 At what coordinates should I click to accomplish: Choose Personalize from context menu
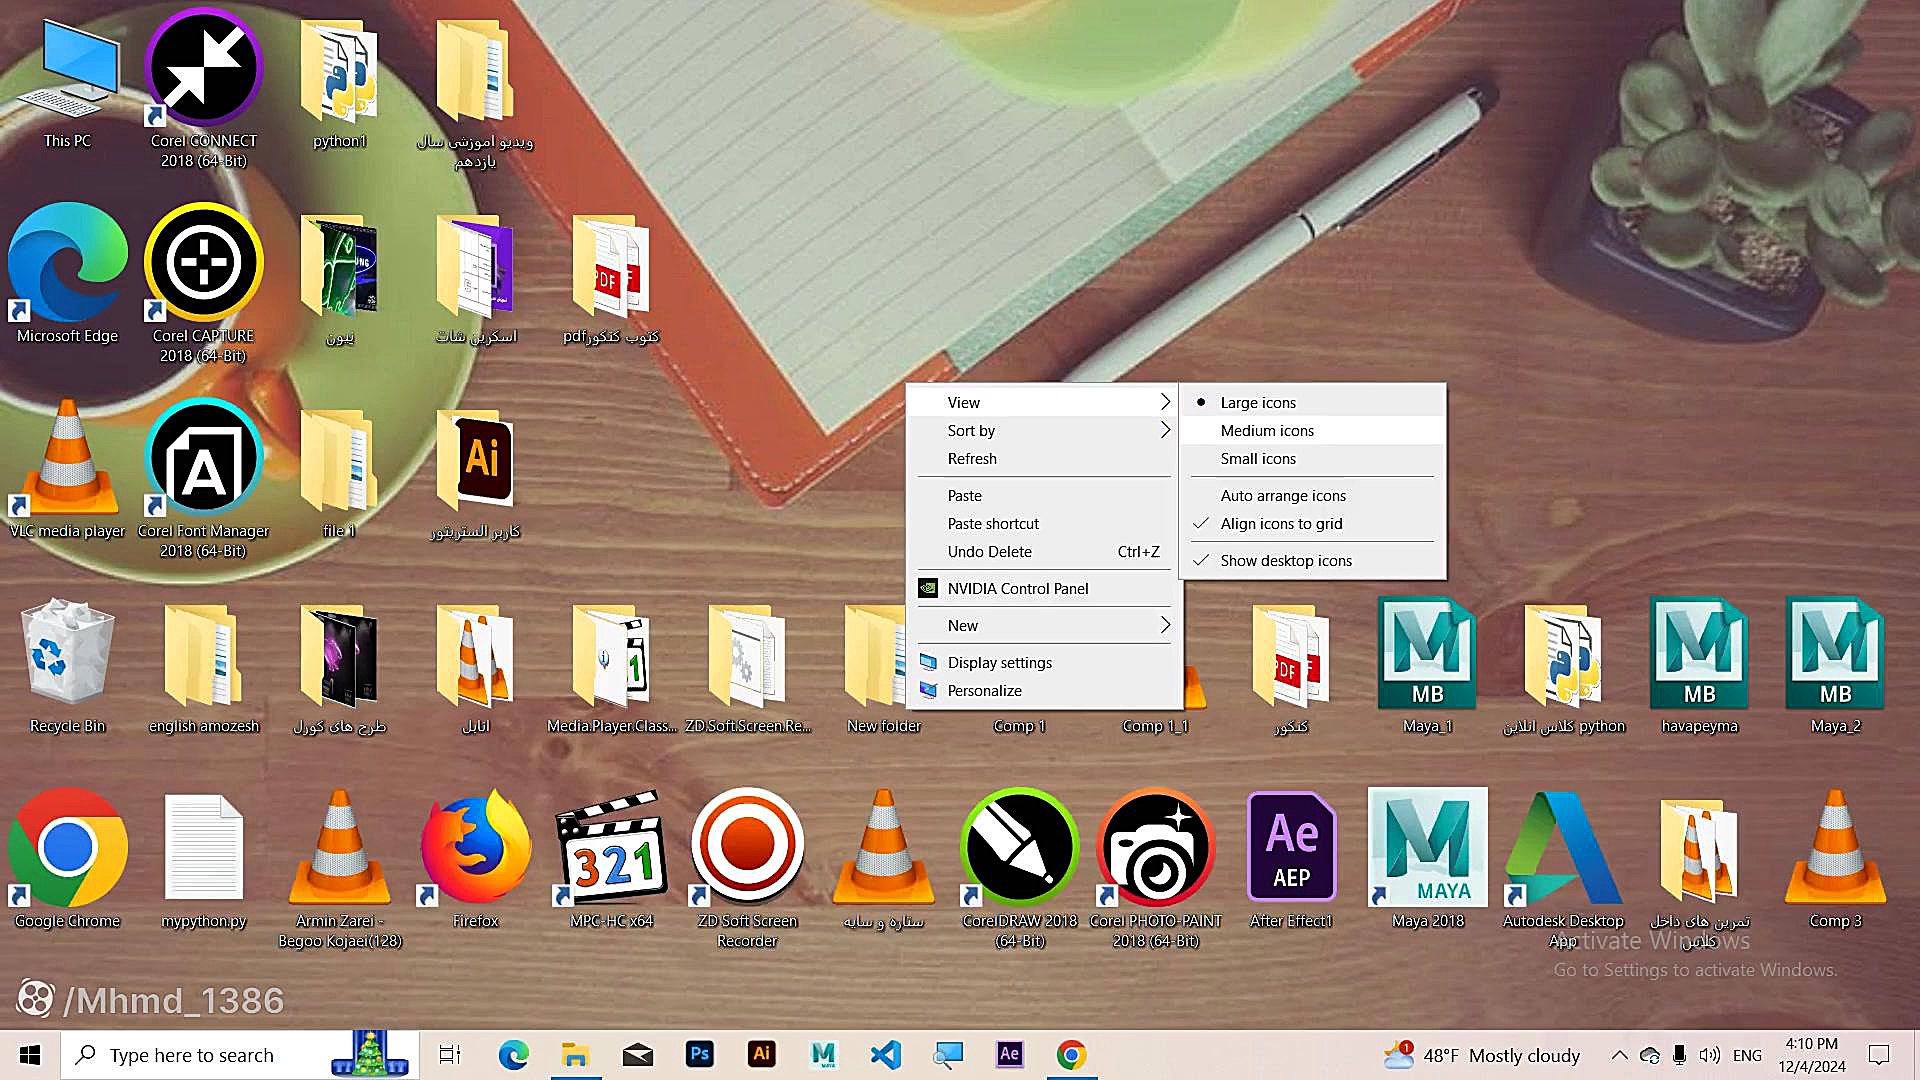tap(1045, 690)
